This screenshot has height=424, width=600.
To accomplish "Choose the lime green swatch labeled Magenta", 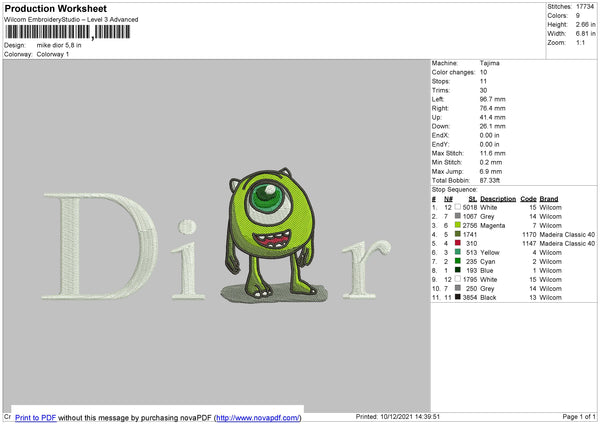I will click(458, 225).
